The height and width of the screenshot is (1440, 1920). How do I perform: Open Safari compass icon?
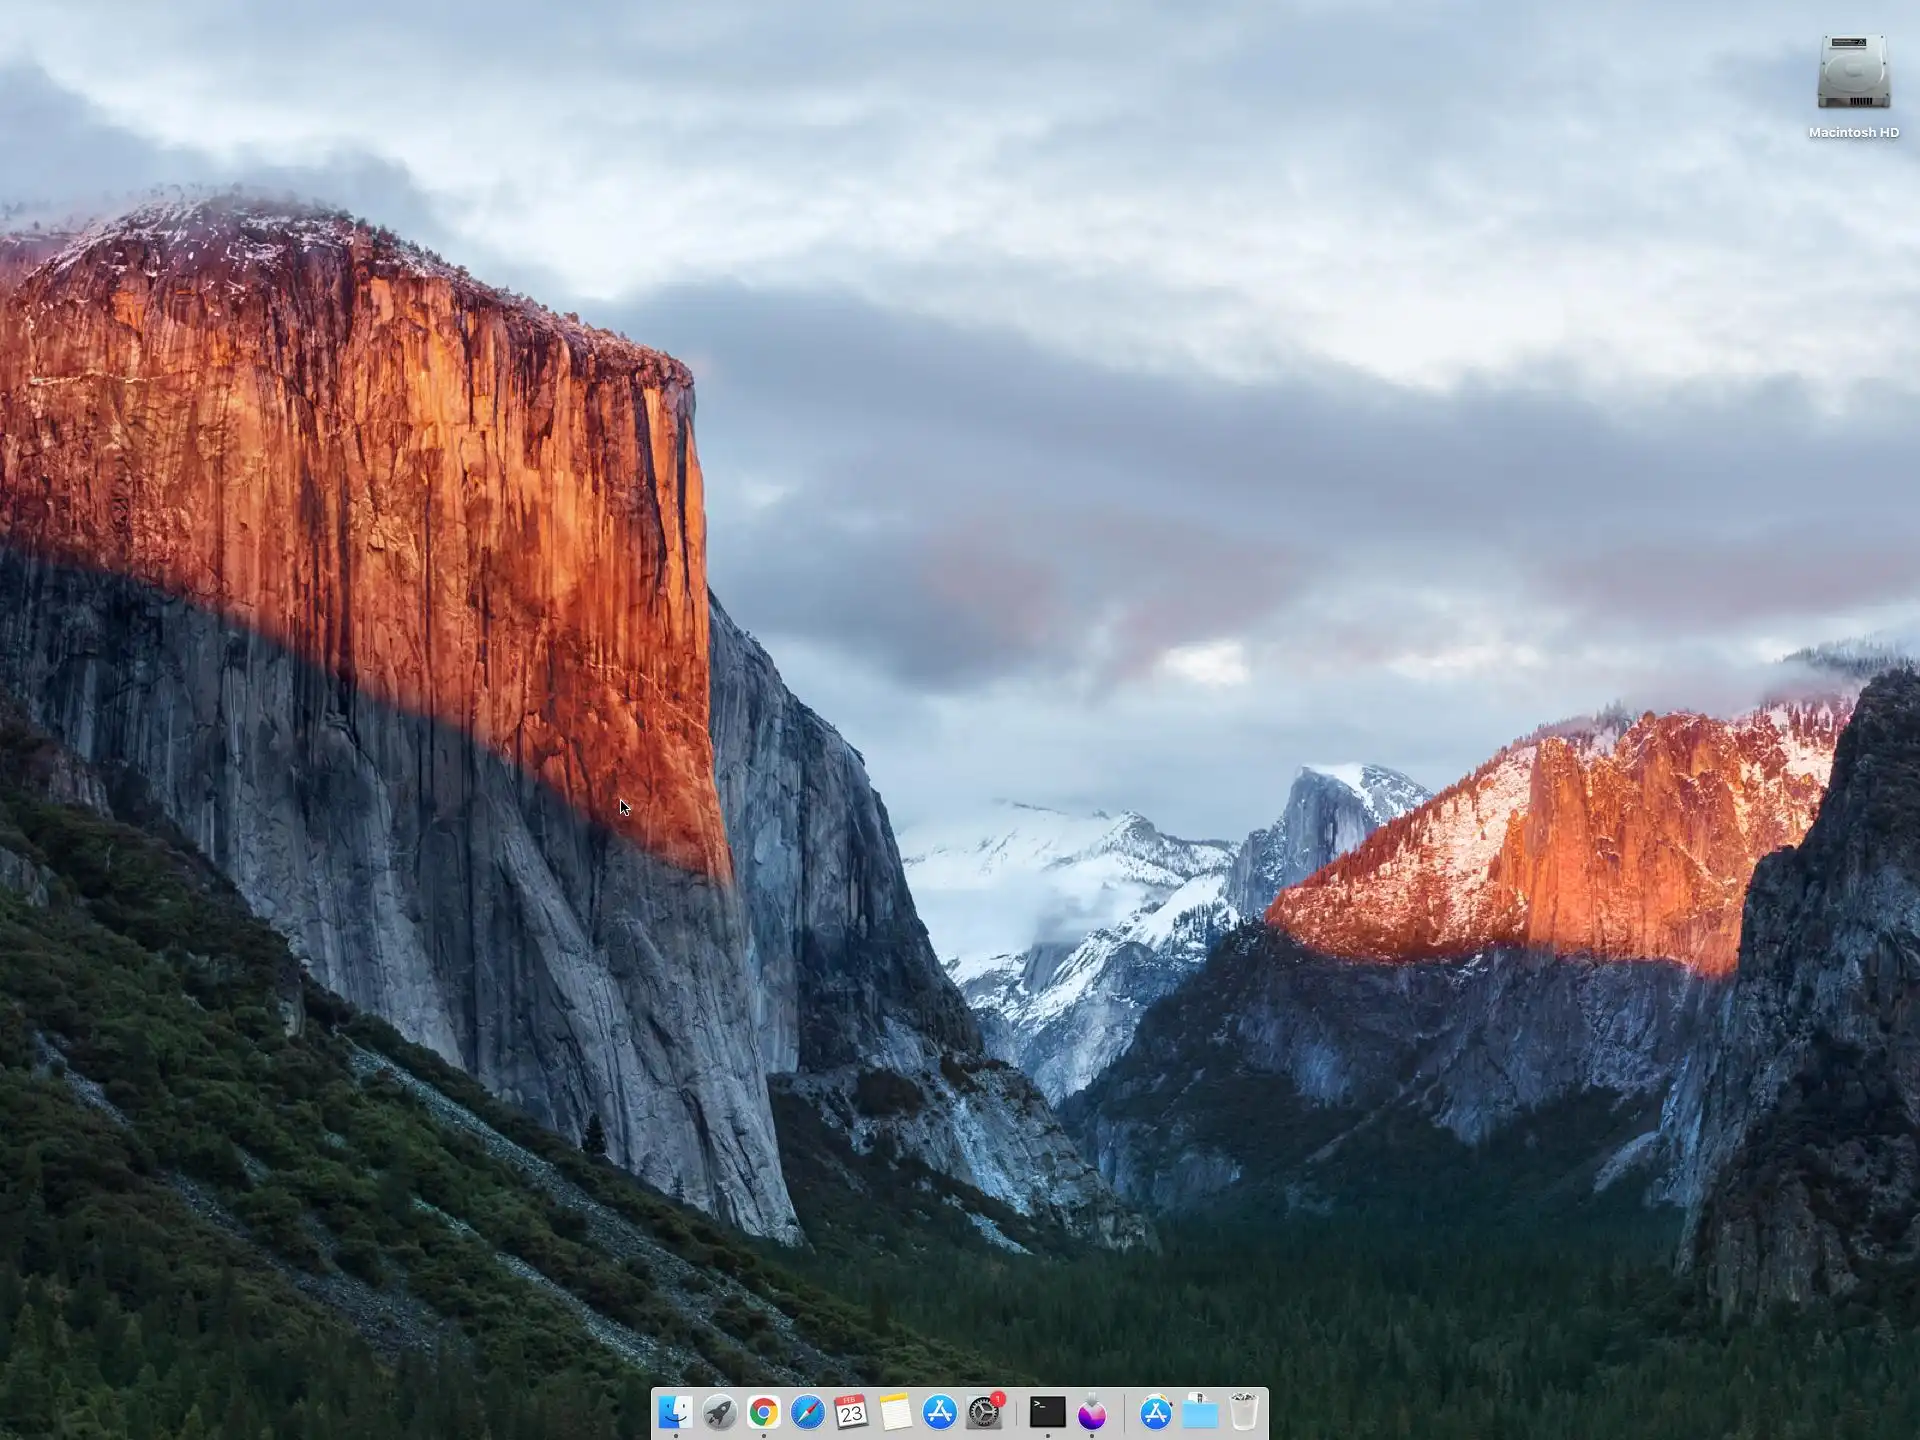(x=807, y=1412)
